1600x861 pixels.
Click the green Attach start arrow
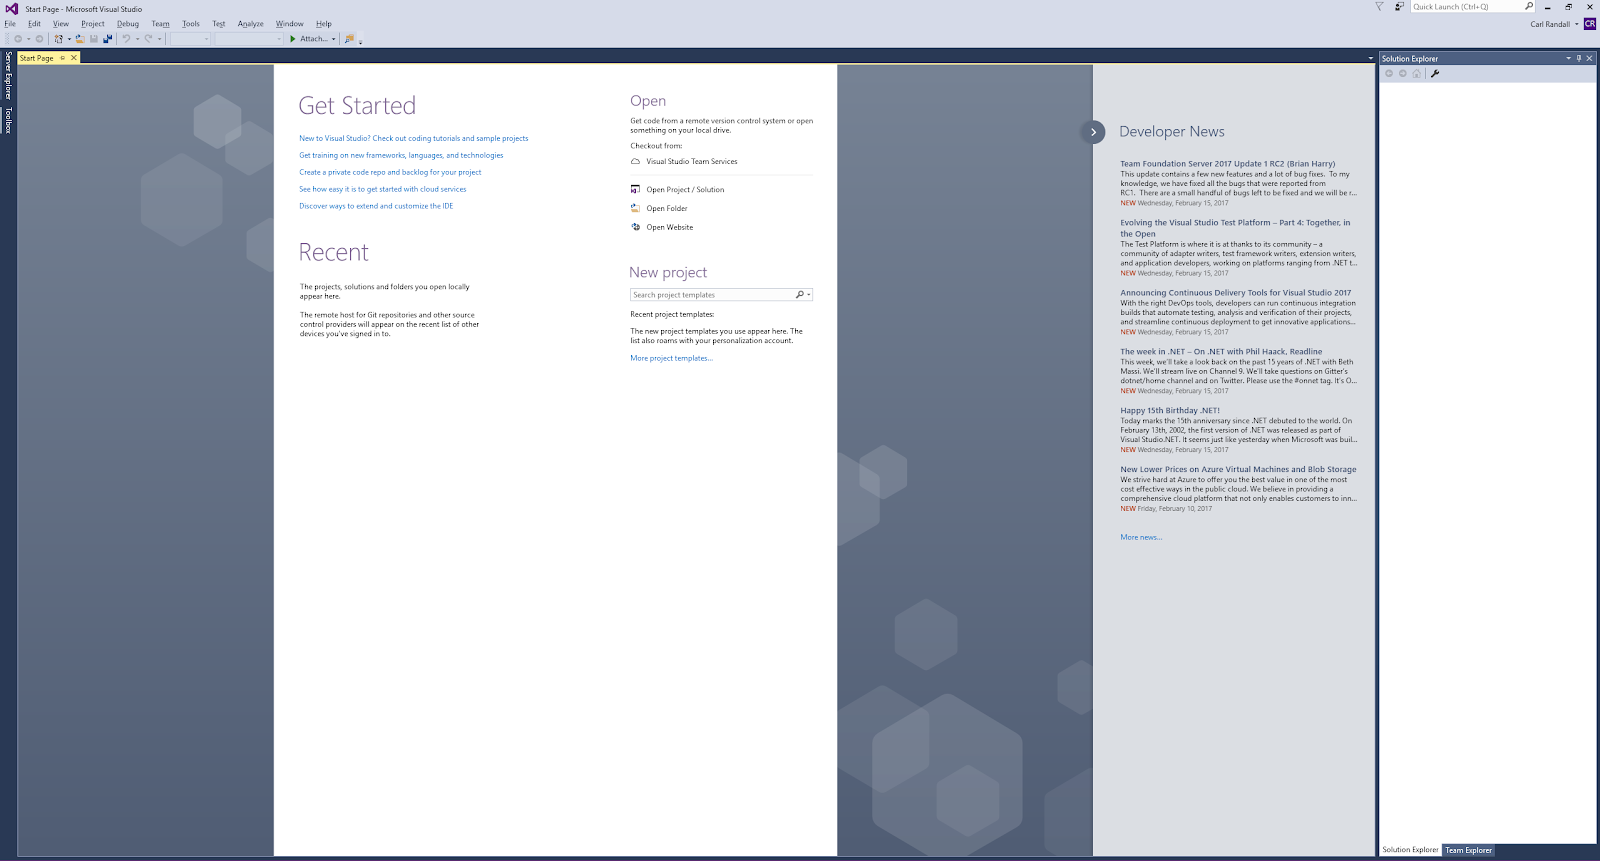click(x=293, y=39)
